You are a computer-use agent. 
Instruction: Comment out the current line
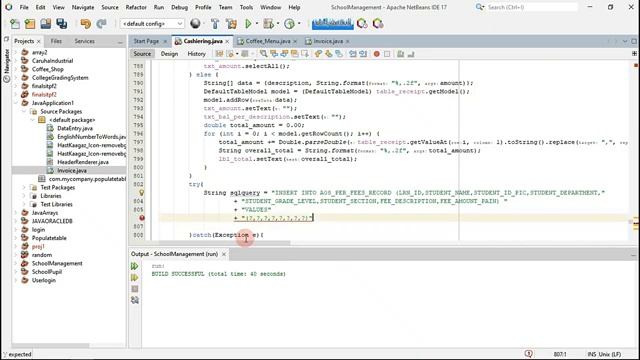(401, 54)
